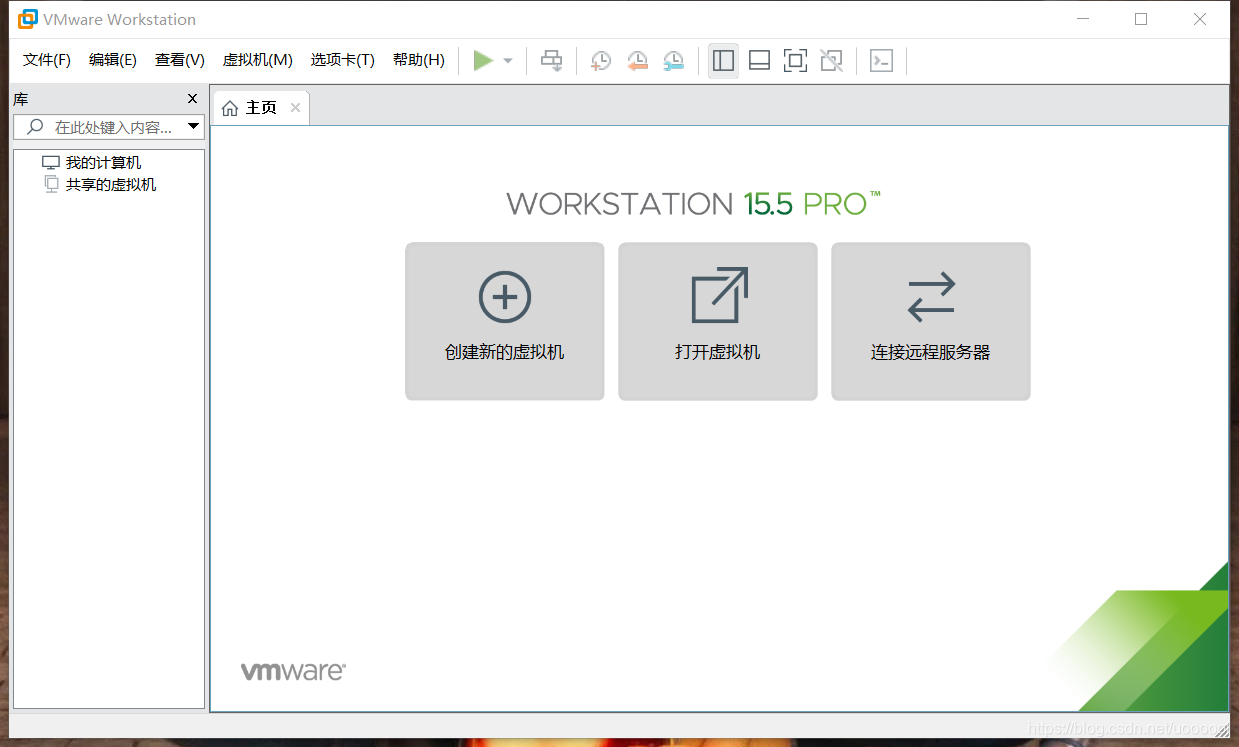Image resolution: width=1239 pixels, height=747 pixels.
Task: Open the Snapshot Manager icon
Action: (x=674, y=61)
